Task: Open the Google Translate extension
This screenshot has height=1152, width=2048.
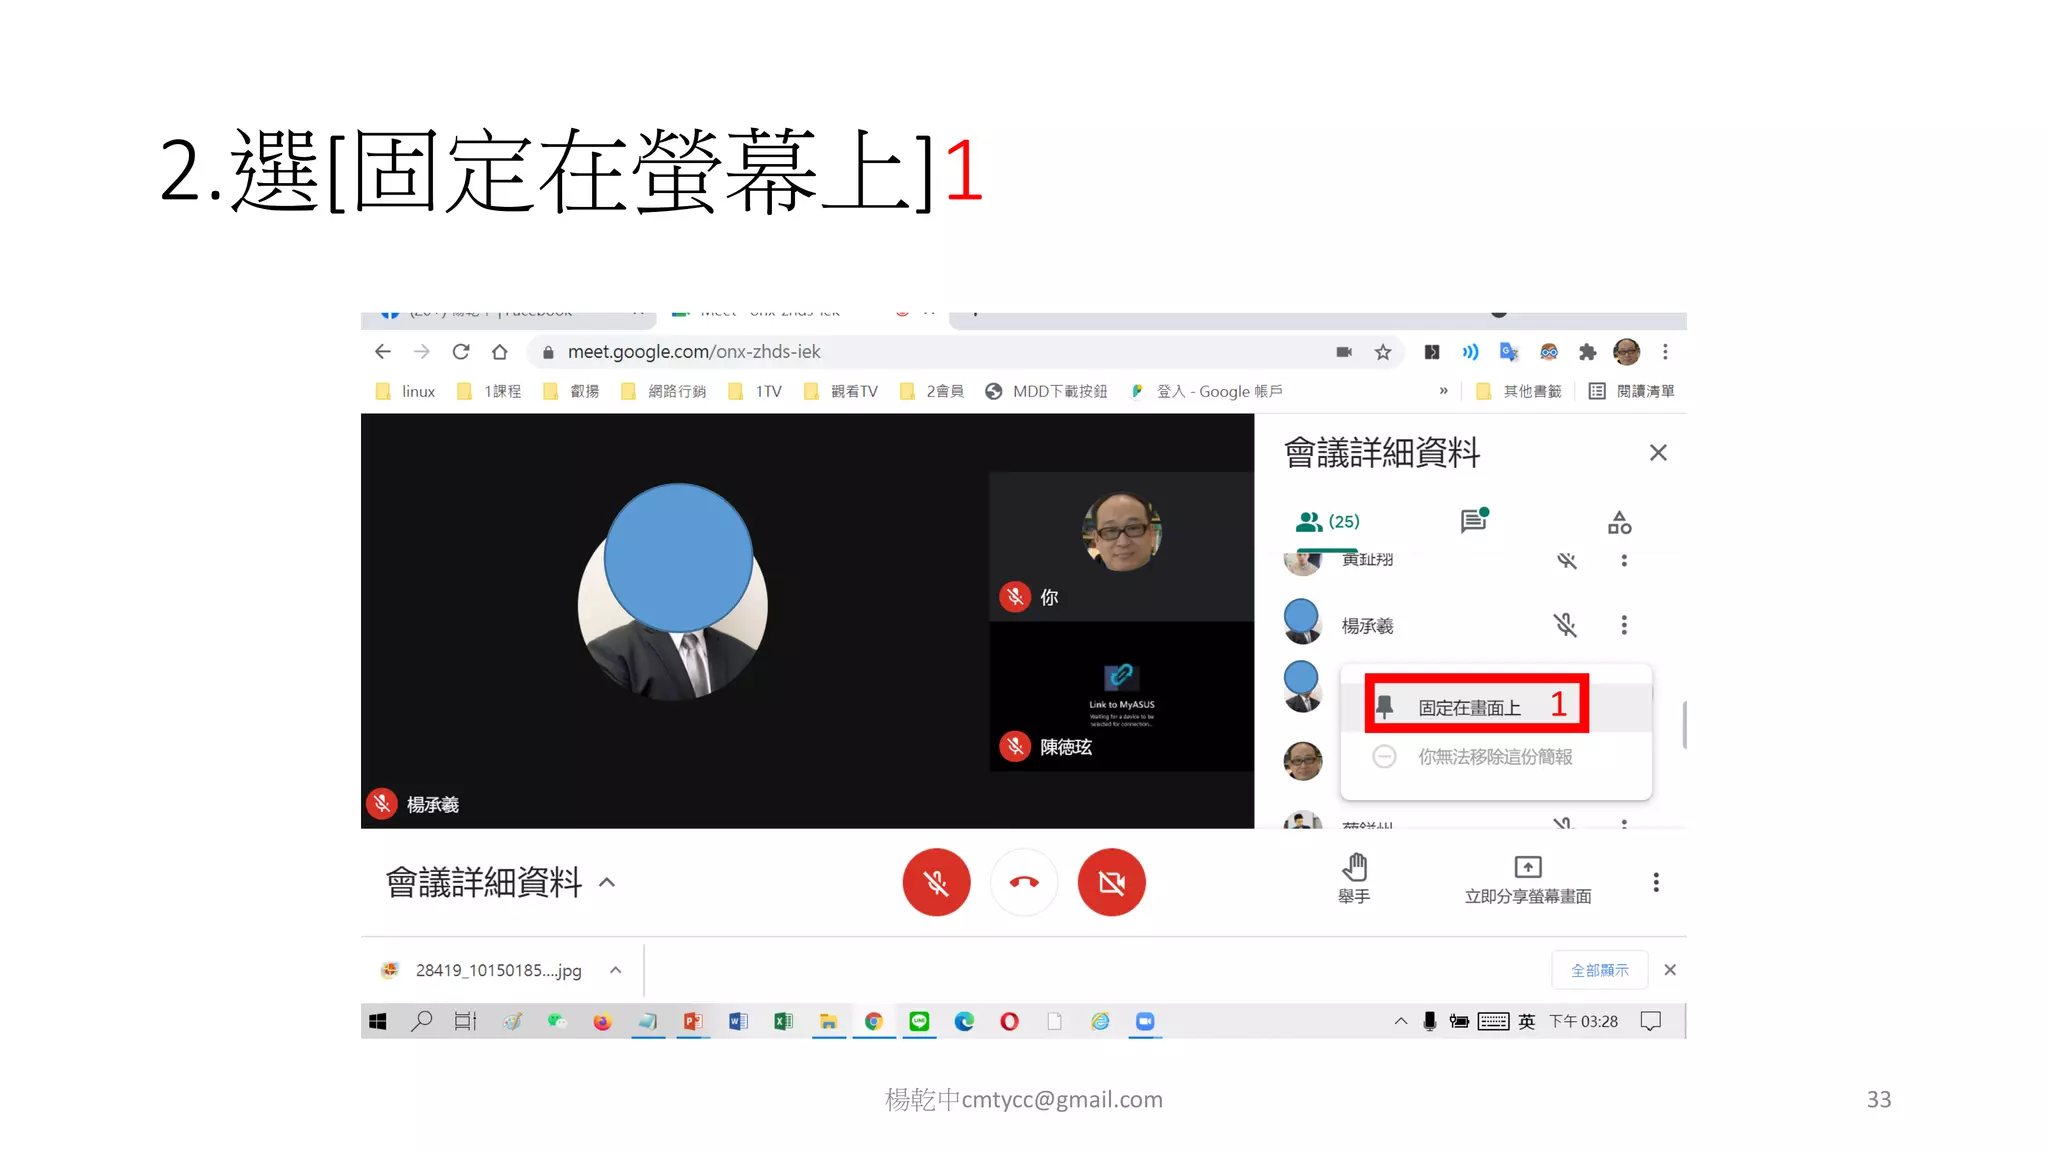Action: point(1509,352)
